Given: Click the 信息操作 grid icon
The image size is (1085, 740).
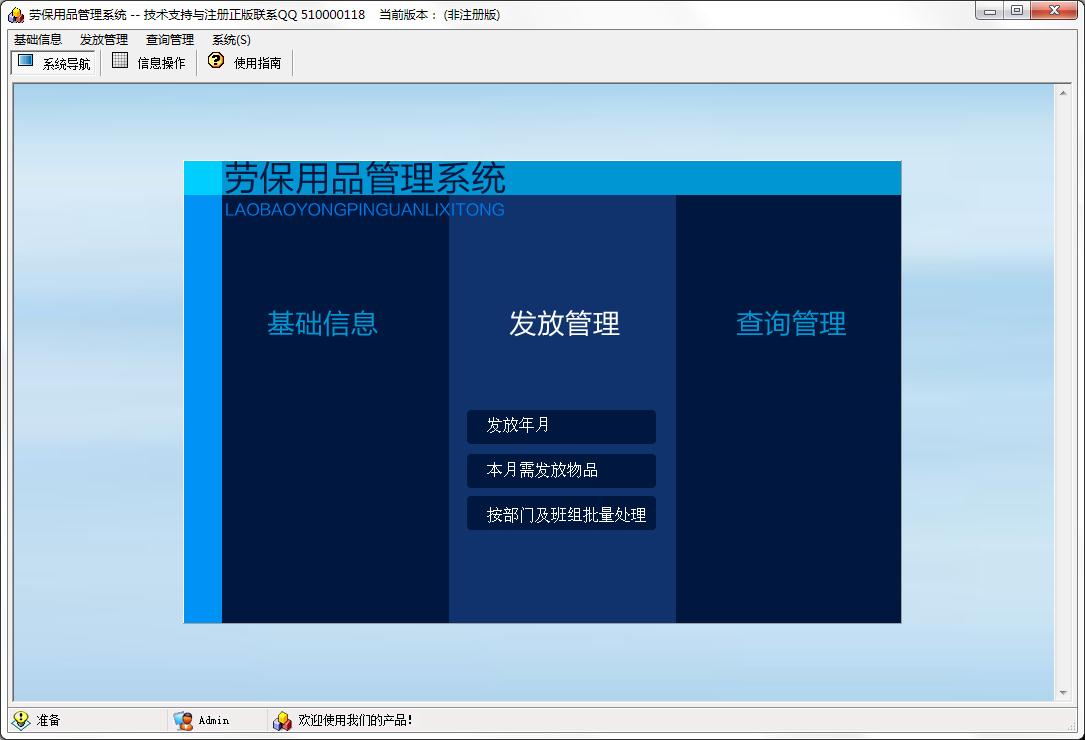Looking at the screenshot, I should (x=120, y=61).
